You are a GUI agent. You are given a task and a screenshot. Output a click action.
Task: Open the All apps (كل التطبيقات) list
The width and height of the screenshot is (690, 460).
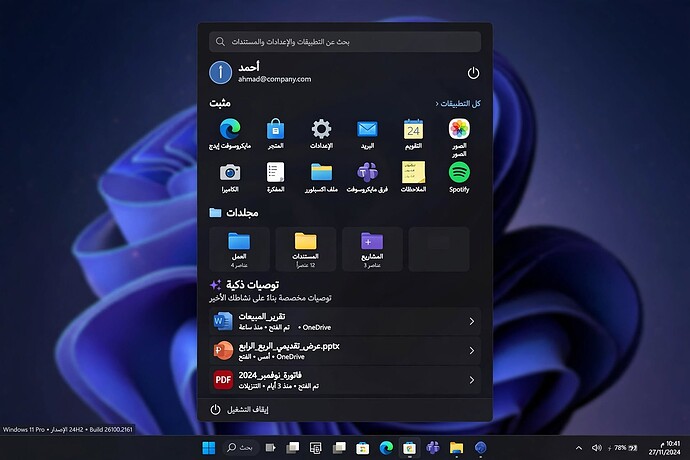[x=458, y=103]
